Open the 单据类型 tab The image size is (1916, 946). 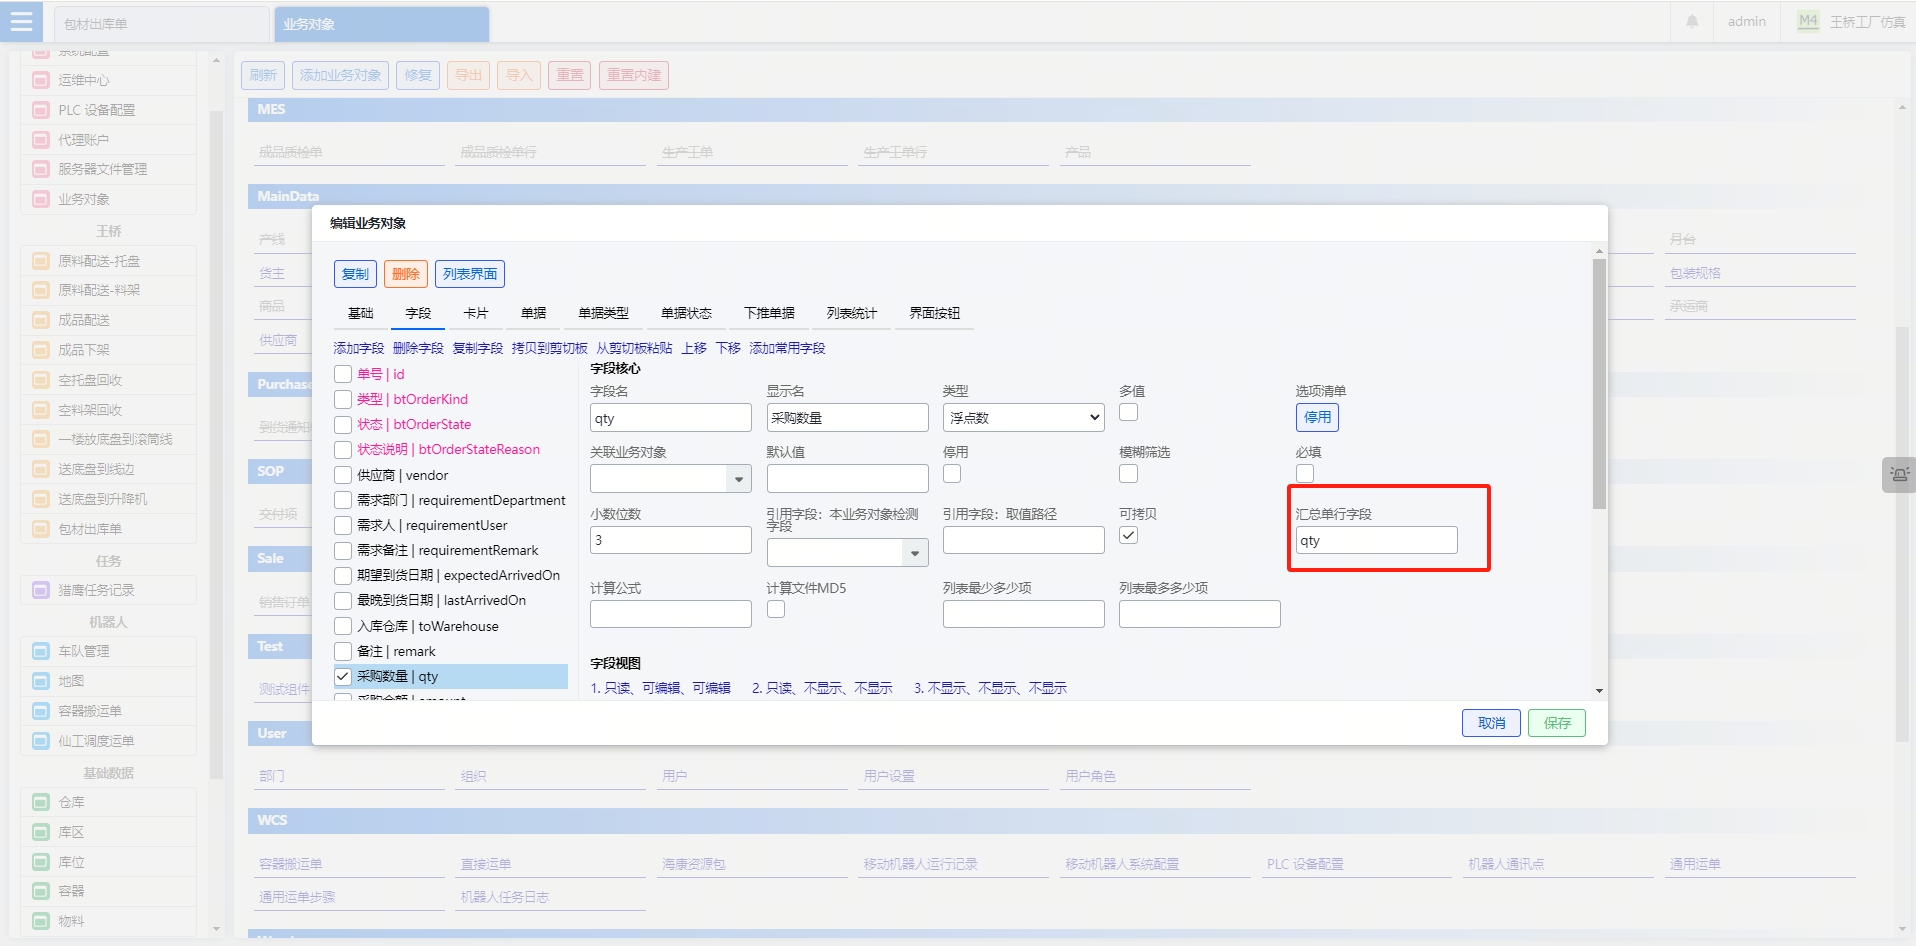click(x=603, y=313)
